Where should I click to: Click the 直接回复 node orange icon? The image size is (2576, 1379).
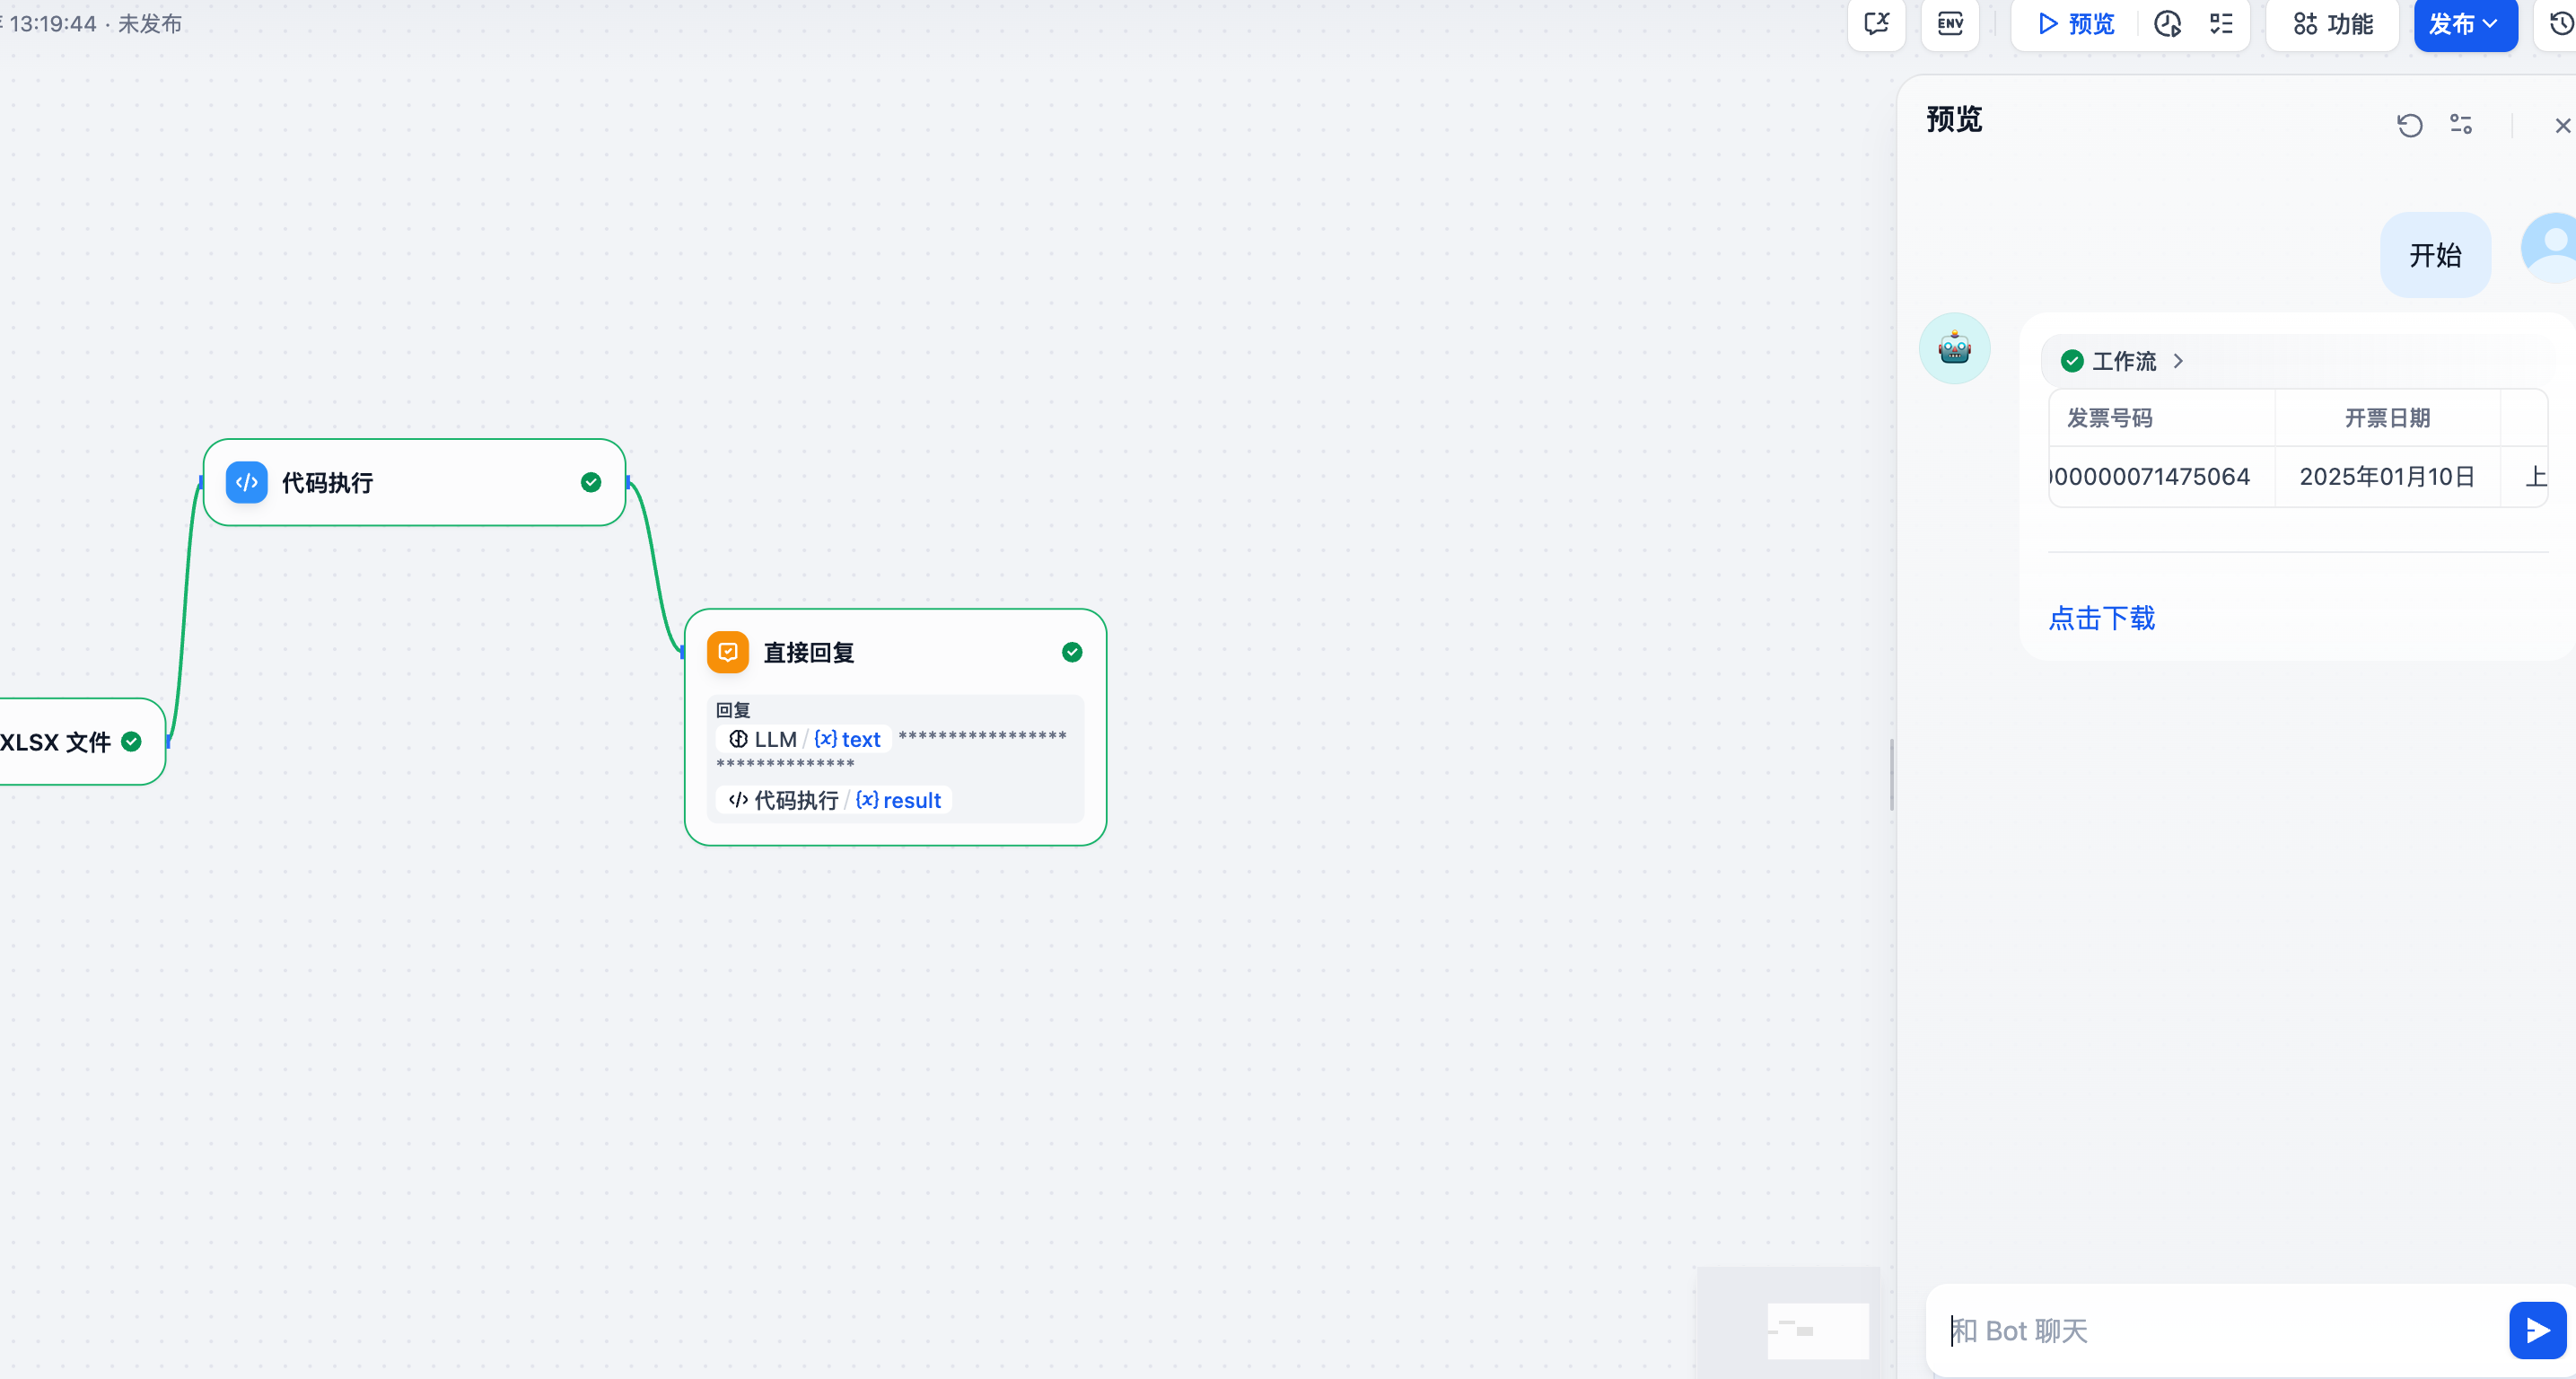click(x=728, y=652)
